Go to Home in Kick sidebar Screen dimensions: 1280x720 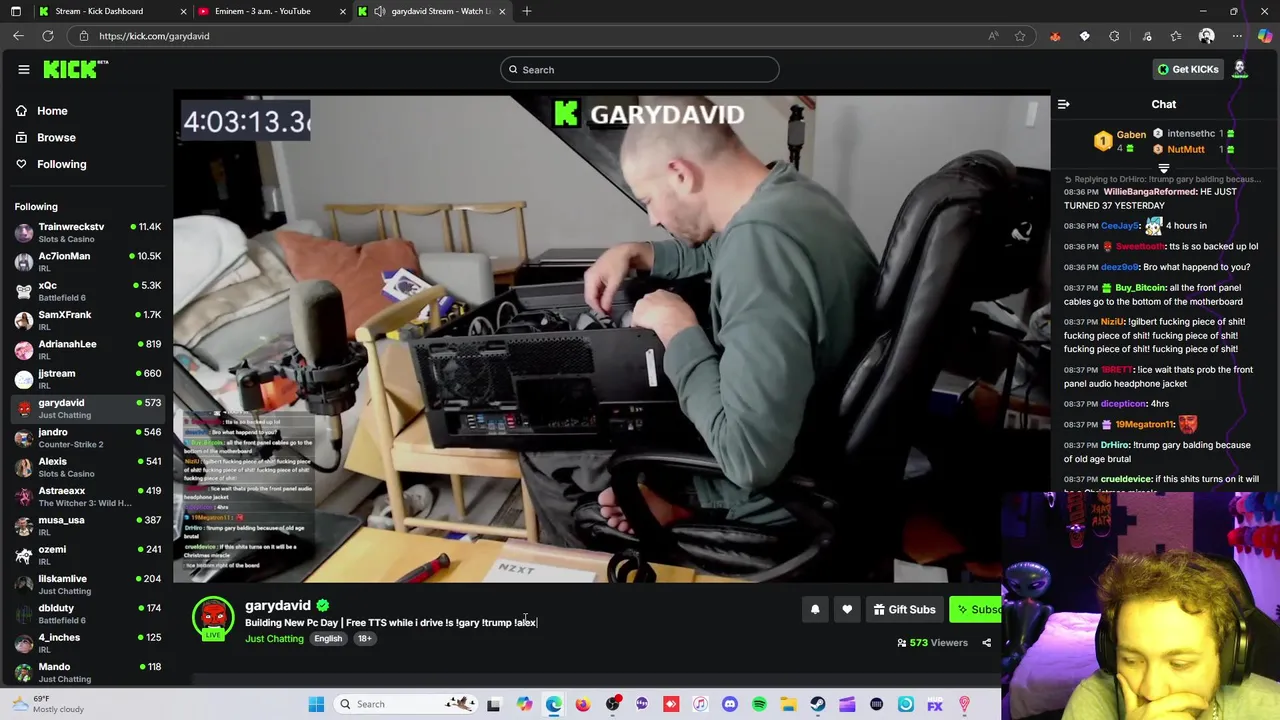tap(52, 111)
